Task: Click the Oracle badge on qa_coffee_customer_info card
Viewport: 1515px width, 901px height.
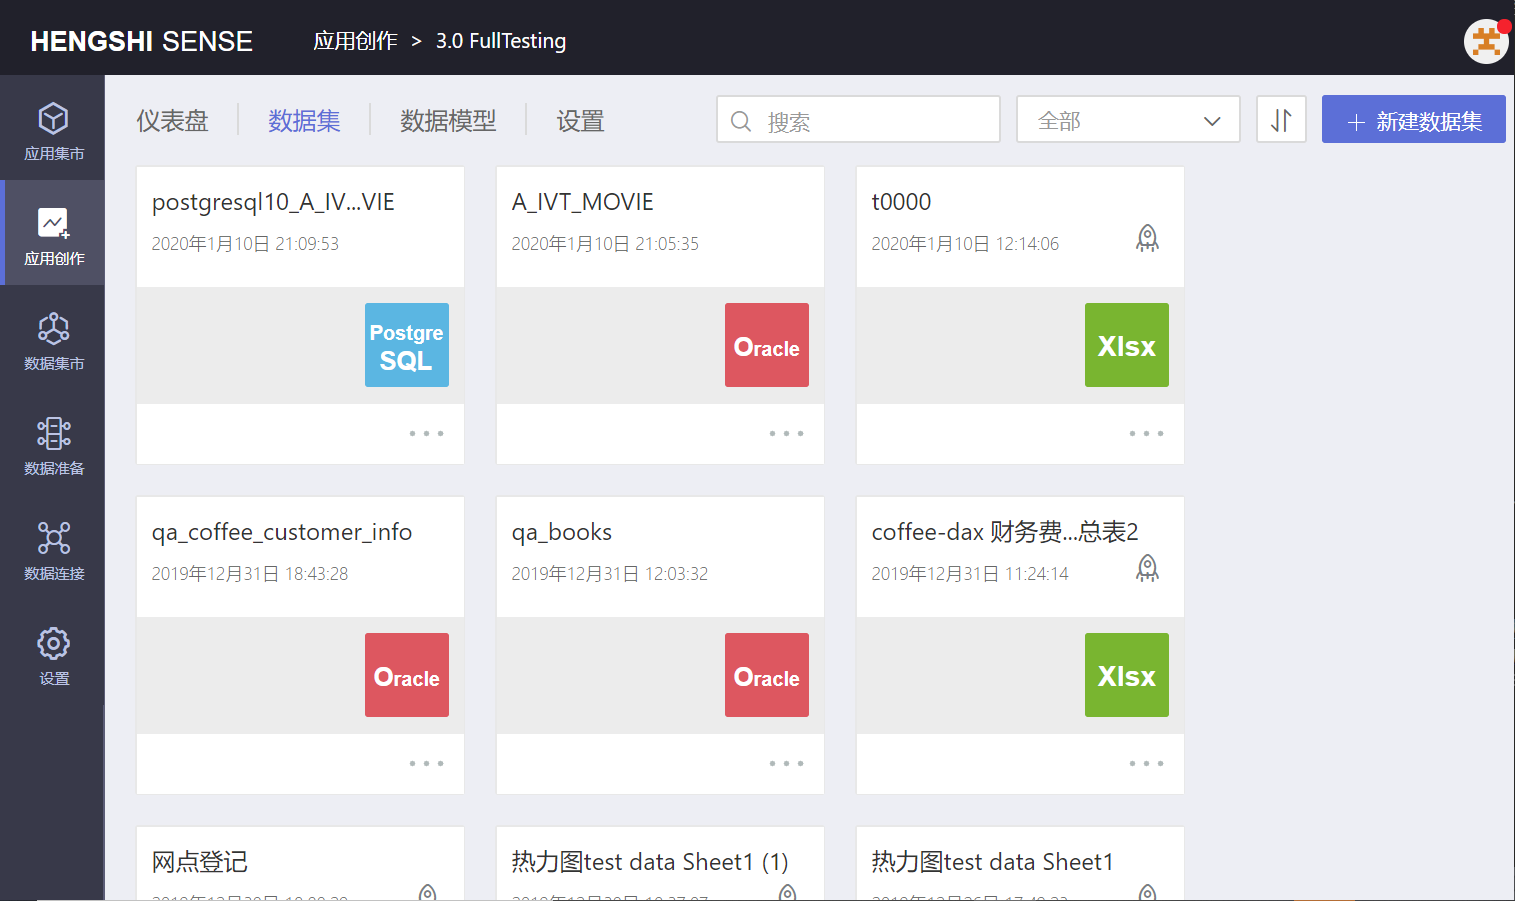Action: coord(407,675)
